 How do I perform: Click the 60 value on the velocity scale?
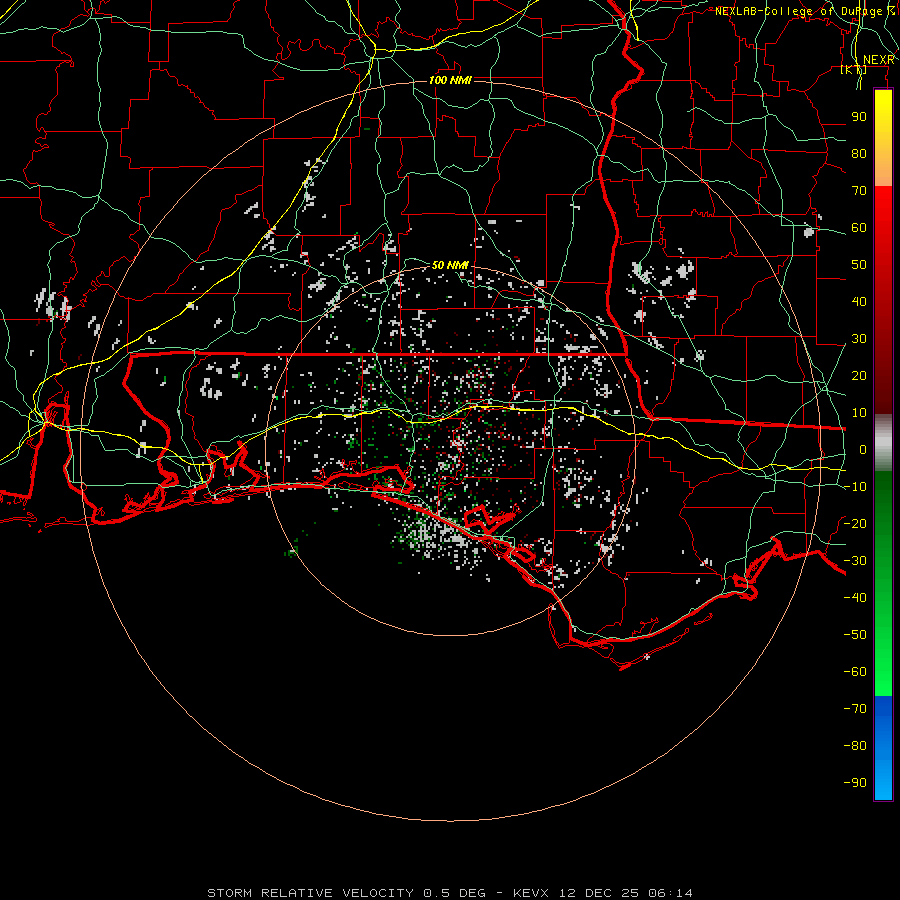[x=859, y=227]
